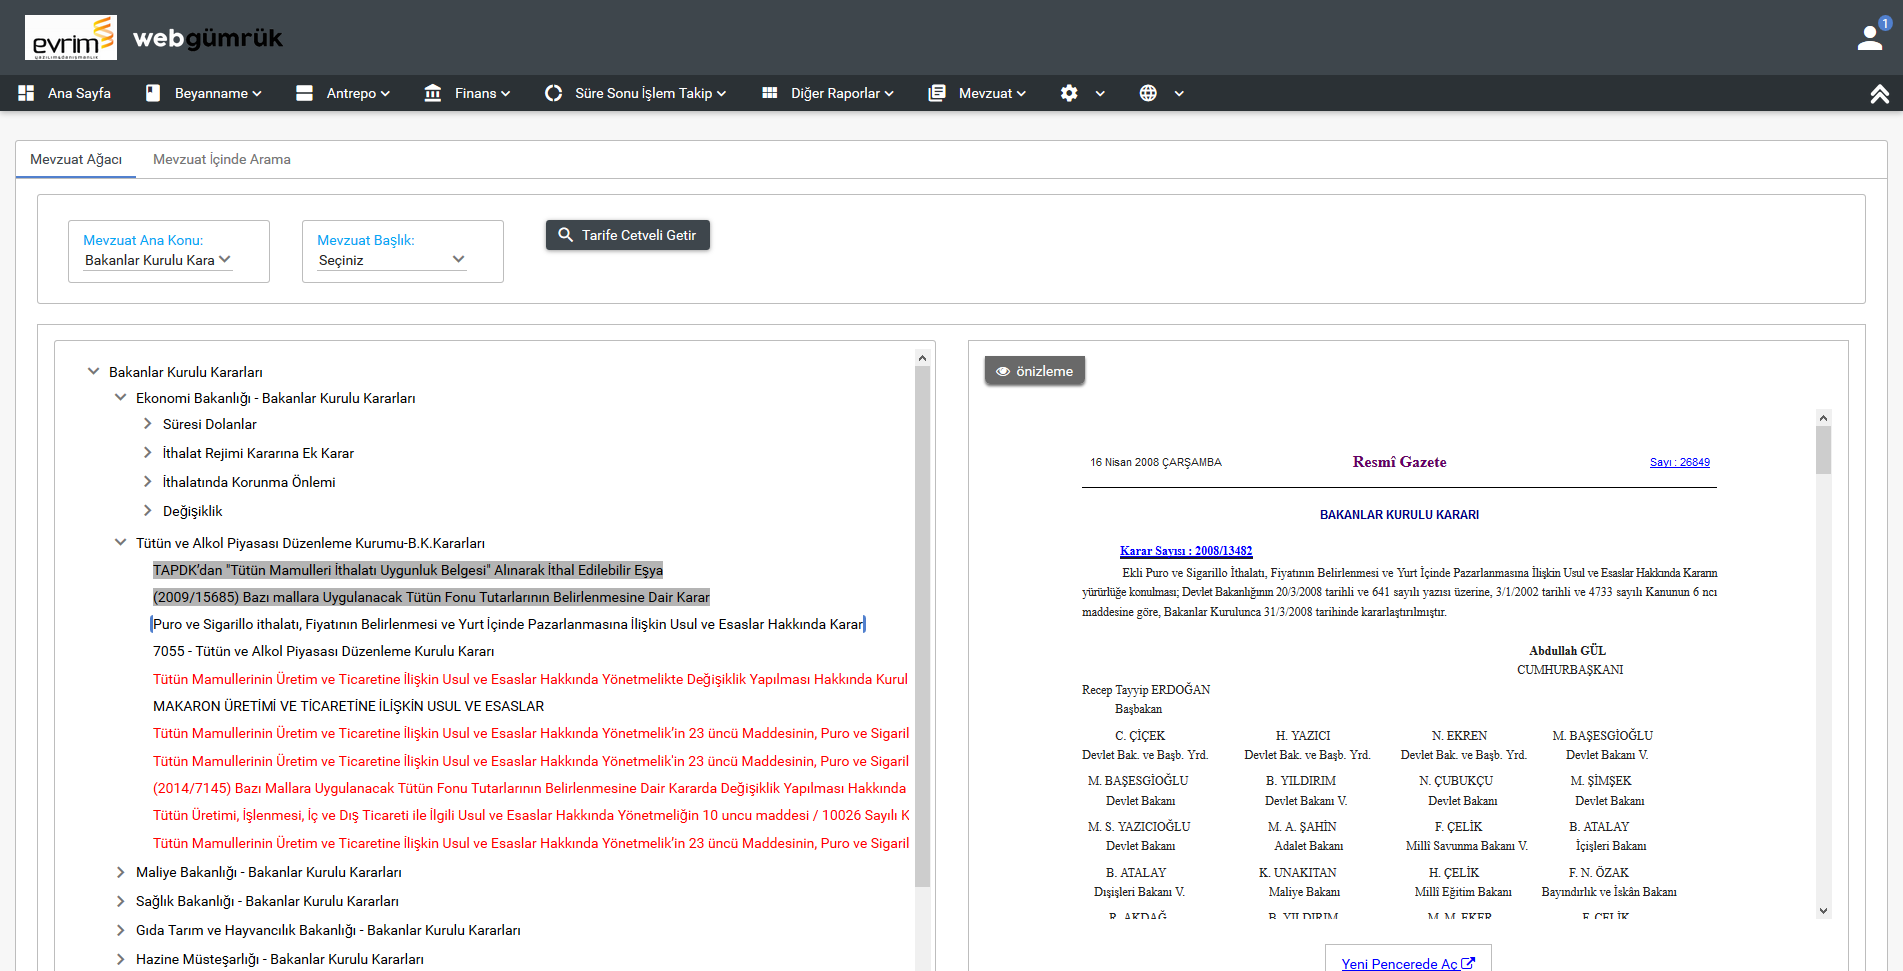
Task: Toggle the önizleme eye preview button
Action: point(1034,371)
